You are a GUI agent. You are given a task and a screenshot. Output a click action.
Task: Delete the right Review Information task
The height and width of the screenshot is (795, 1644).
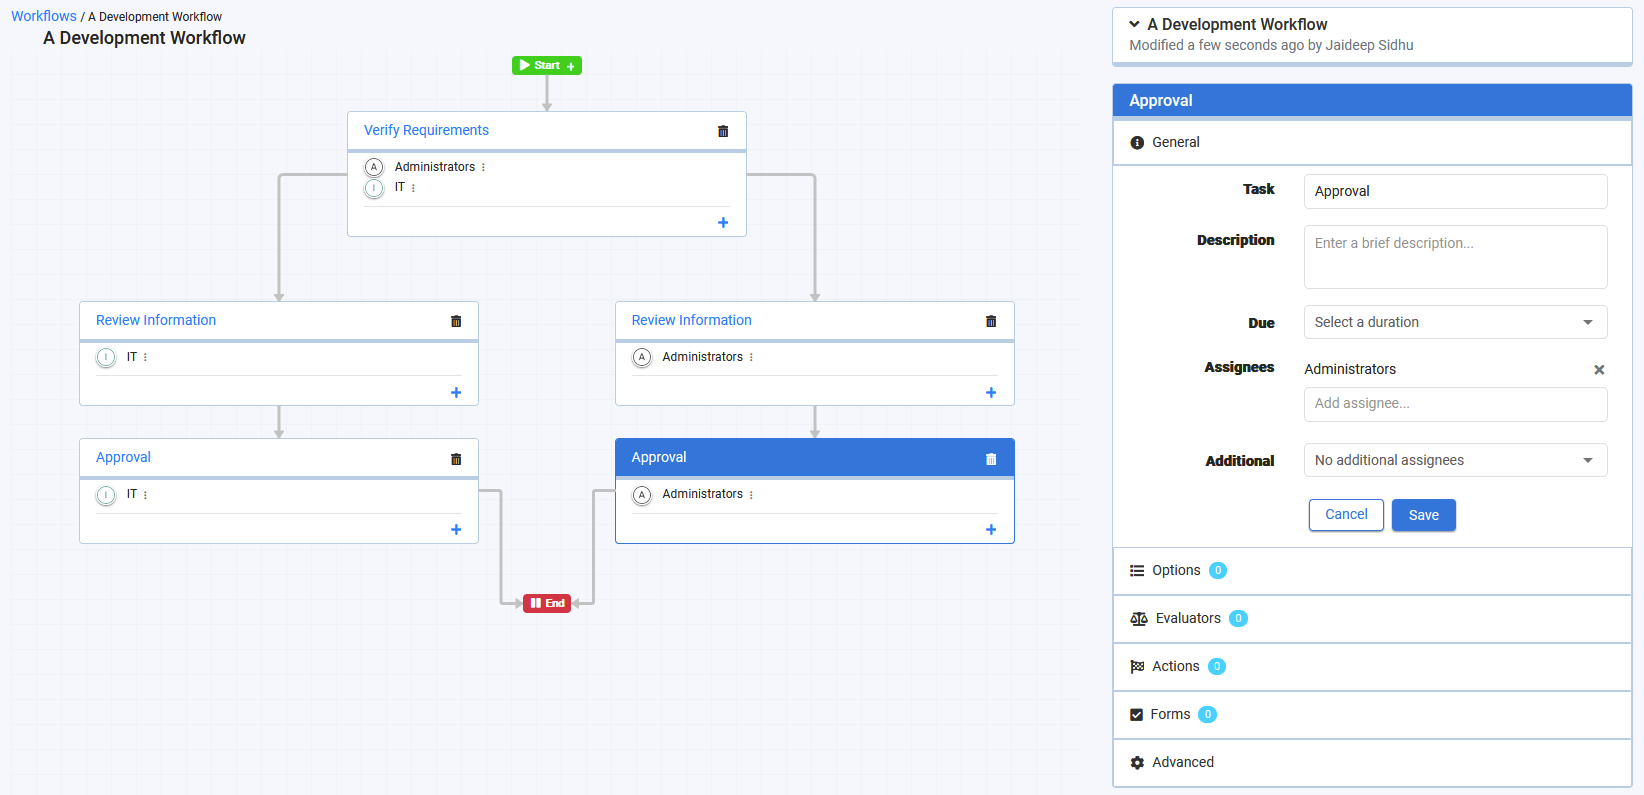point(991,321)
